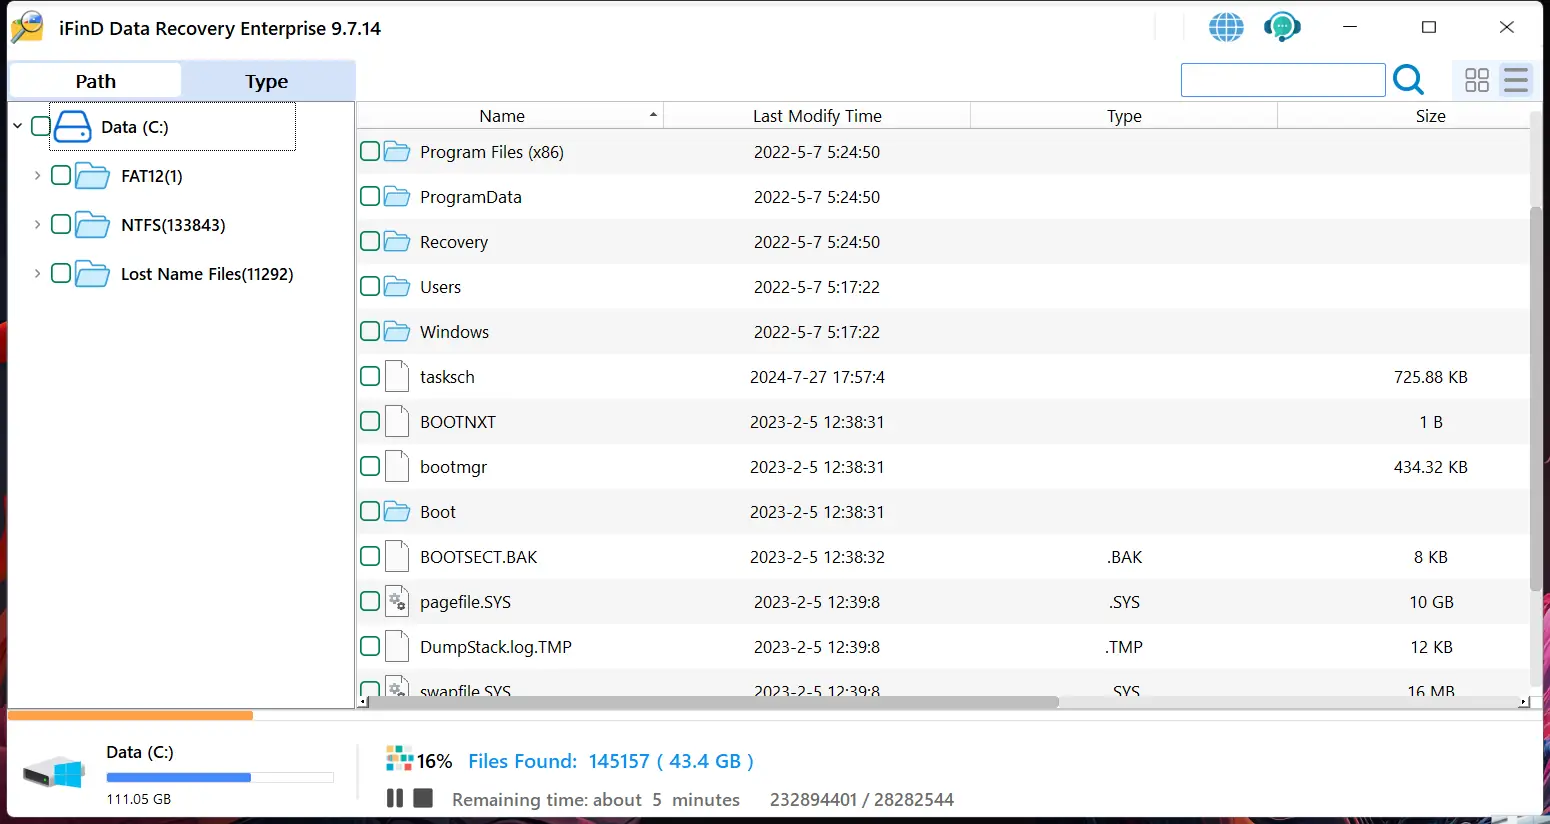1550x824 pixels.
Task: Collapse the Data (C:) tree node
Action: [18, 126]
